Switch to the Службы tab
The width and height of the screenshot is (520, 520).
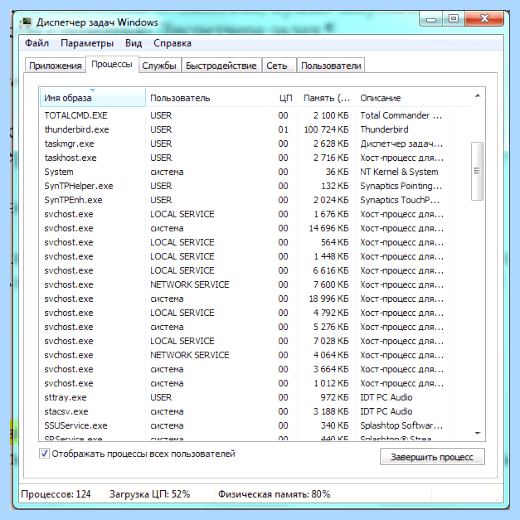click(159, 65)
